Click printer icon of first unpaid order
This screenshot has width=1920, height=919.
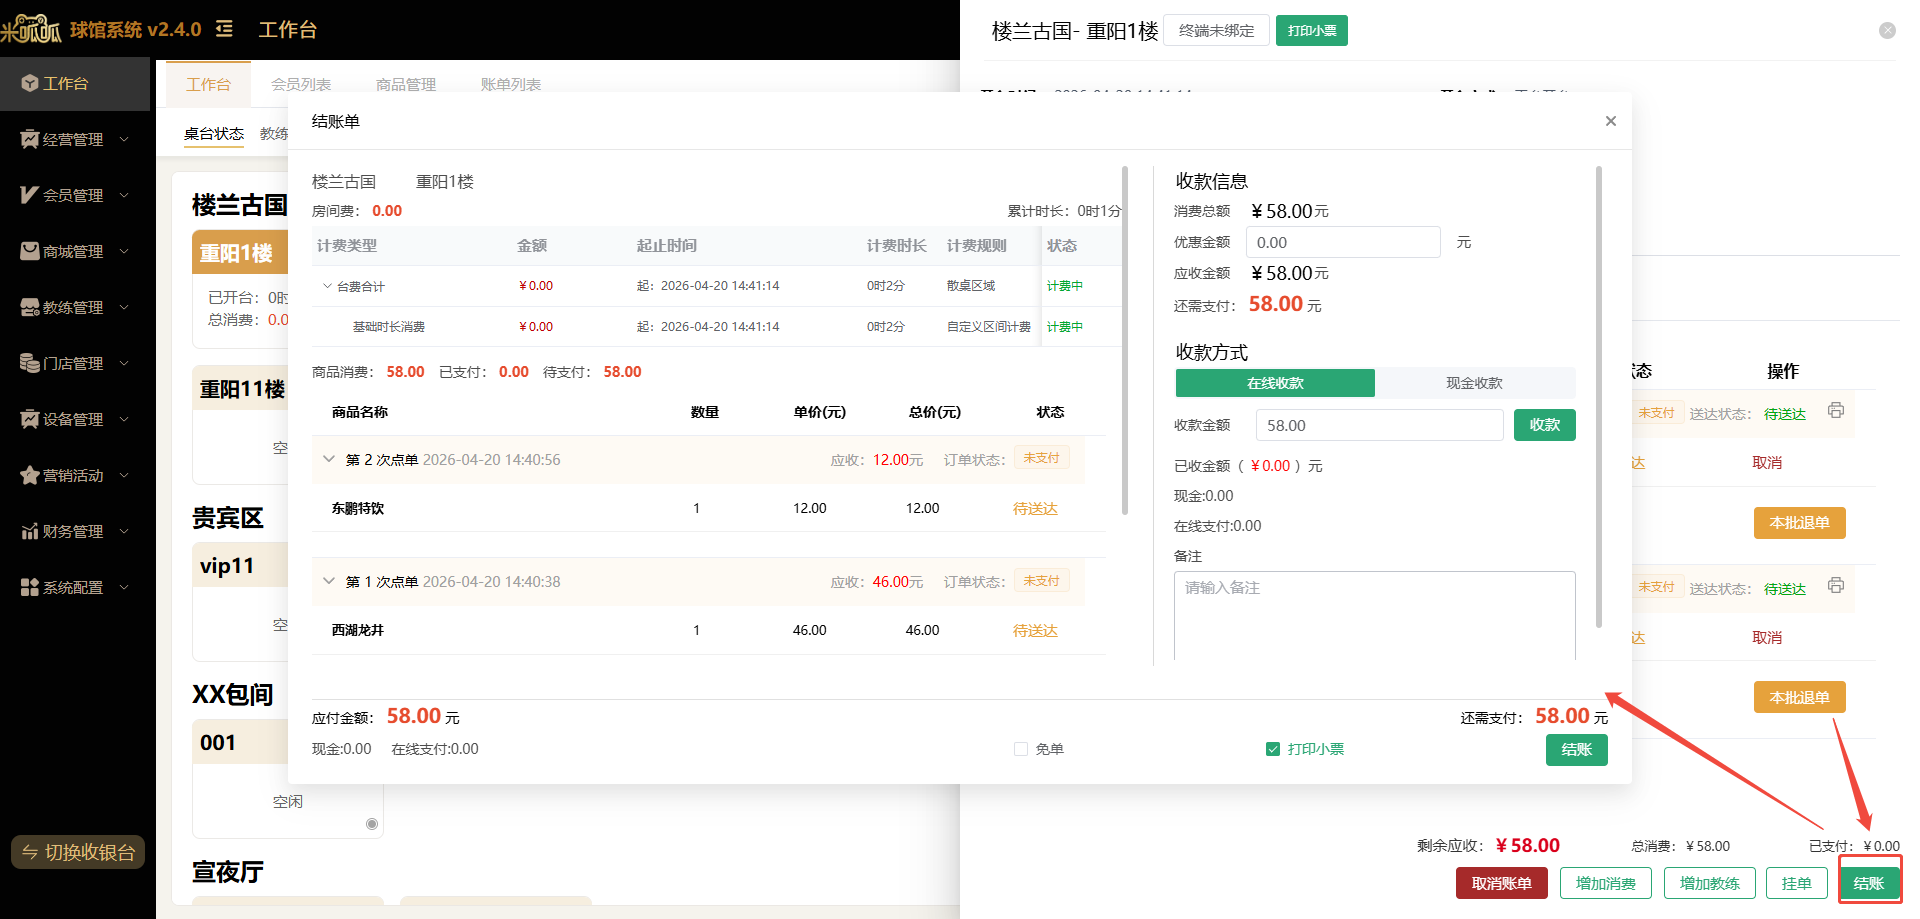(x=1836, y=411)
